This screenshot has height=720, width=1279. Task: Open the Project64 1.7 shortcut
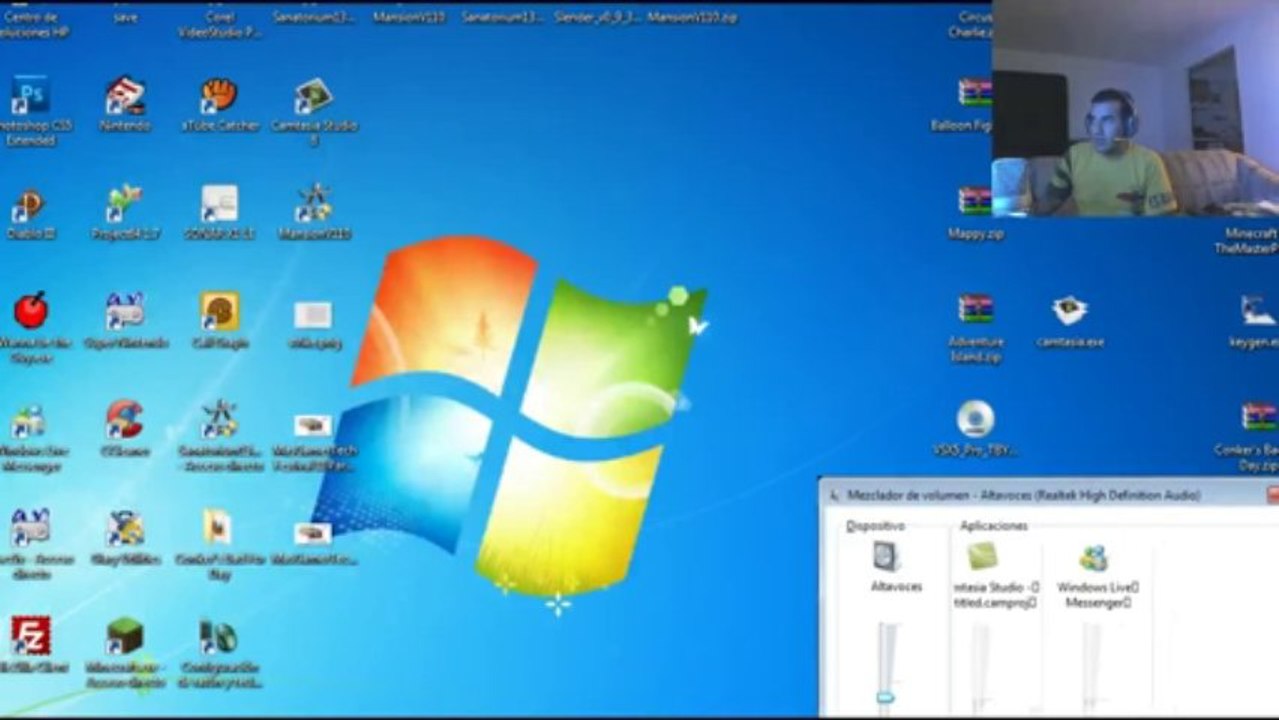pyautogui.click(x=125, y=204)
